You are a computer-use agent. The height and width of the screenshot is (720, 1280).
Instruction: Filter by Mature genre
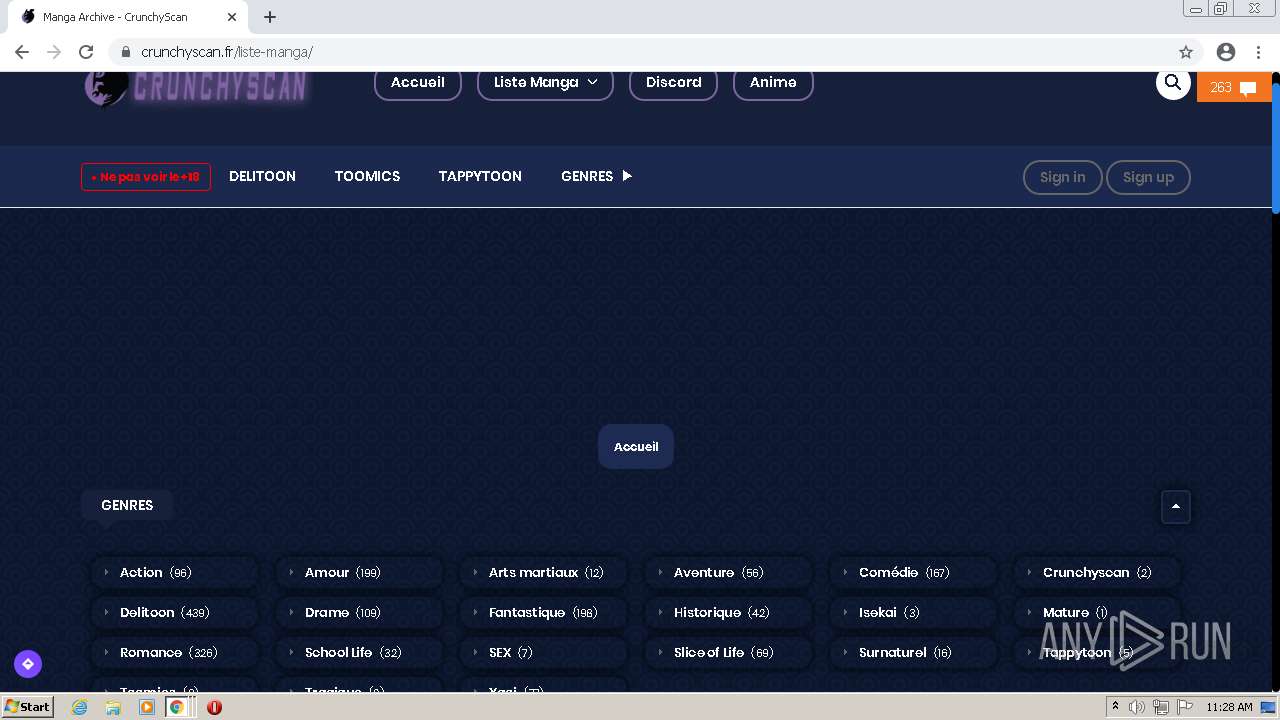pos(1098,612)
